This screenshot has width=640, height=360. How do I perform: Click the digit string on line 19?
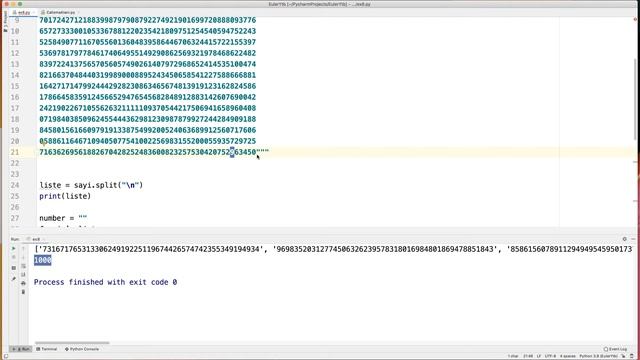click(148, 130)
